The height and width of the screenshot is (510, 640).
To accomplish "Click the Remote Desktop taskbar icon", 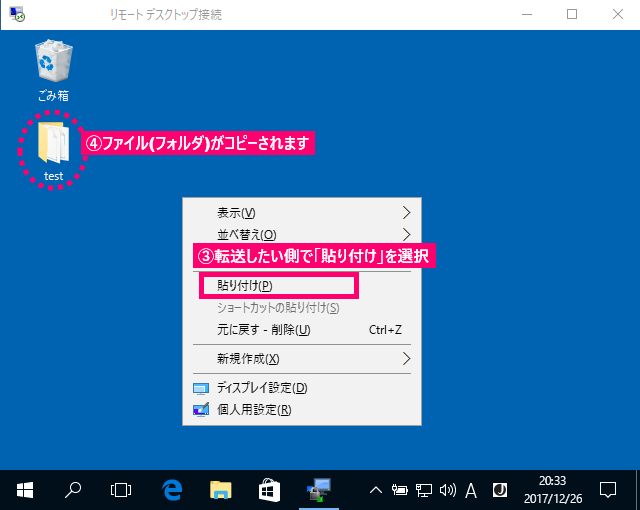I will 319,490.
